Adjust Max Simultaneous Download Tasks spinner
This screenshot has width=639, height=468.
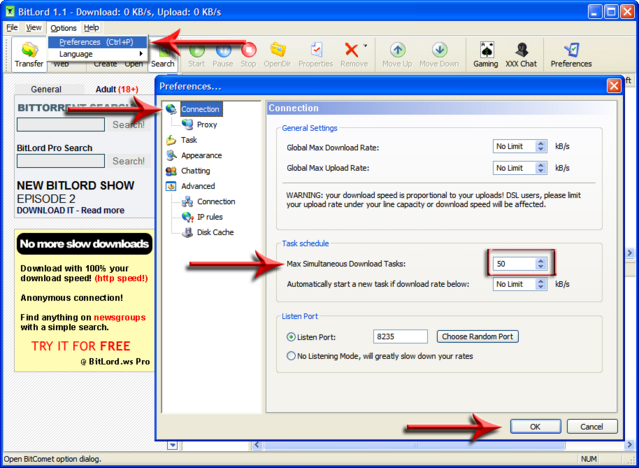pyautogui.click(x=541, y=264)
